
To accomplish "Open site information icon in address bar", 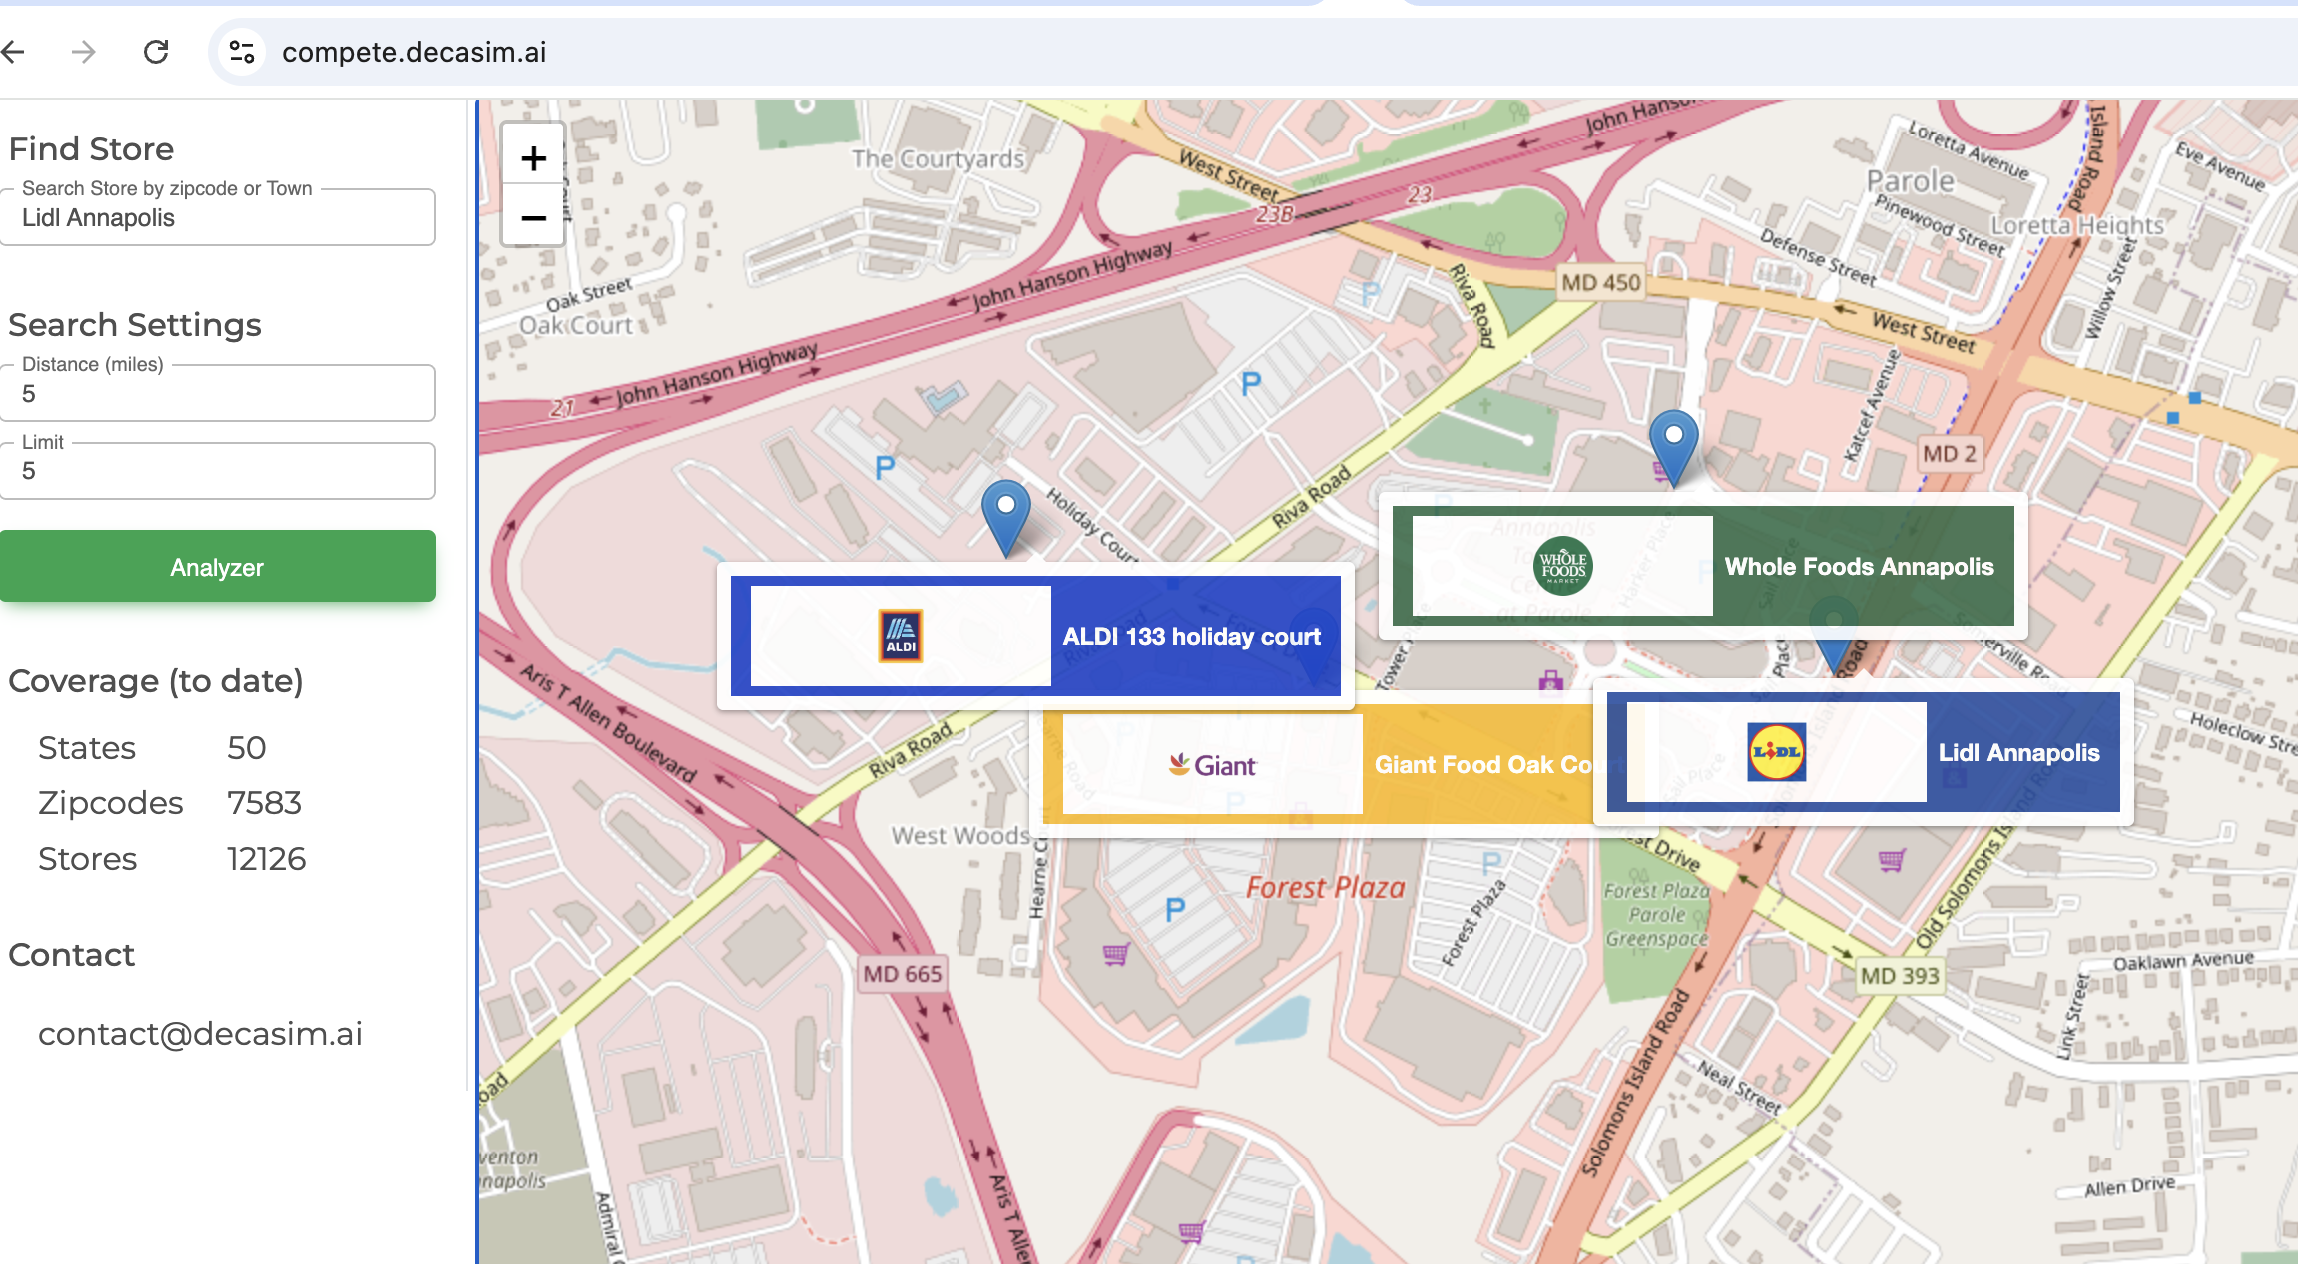I will 242,52.
